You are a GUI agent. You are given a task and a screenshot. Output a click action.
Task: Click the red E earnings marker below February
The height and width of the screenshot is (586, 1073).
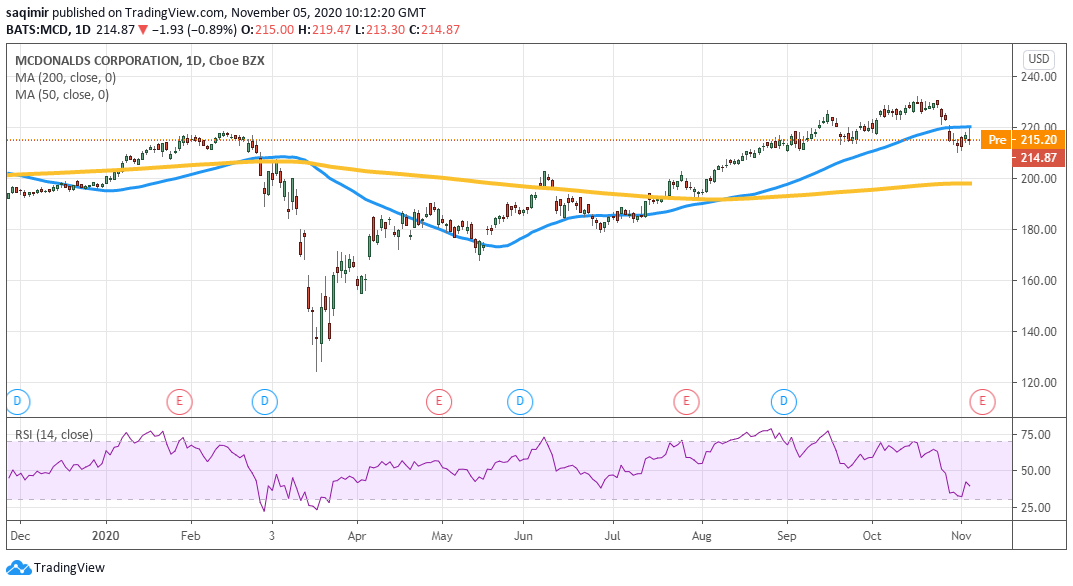pyautogui.click(x=180, y=401)
